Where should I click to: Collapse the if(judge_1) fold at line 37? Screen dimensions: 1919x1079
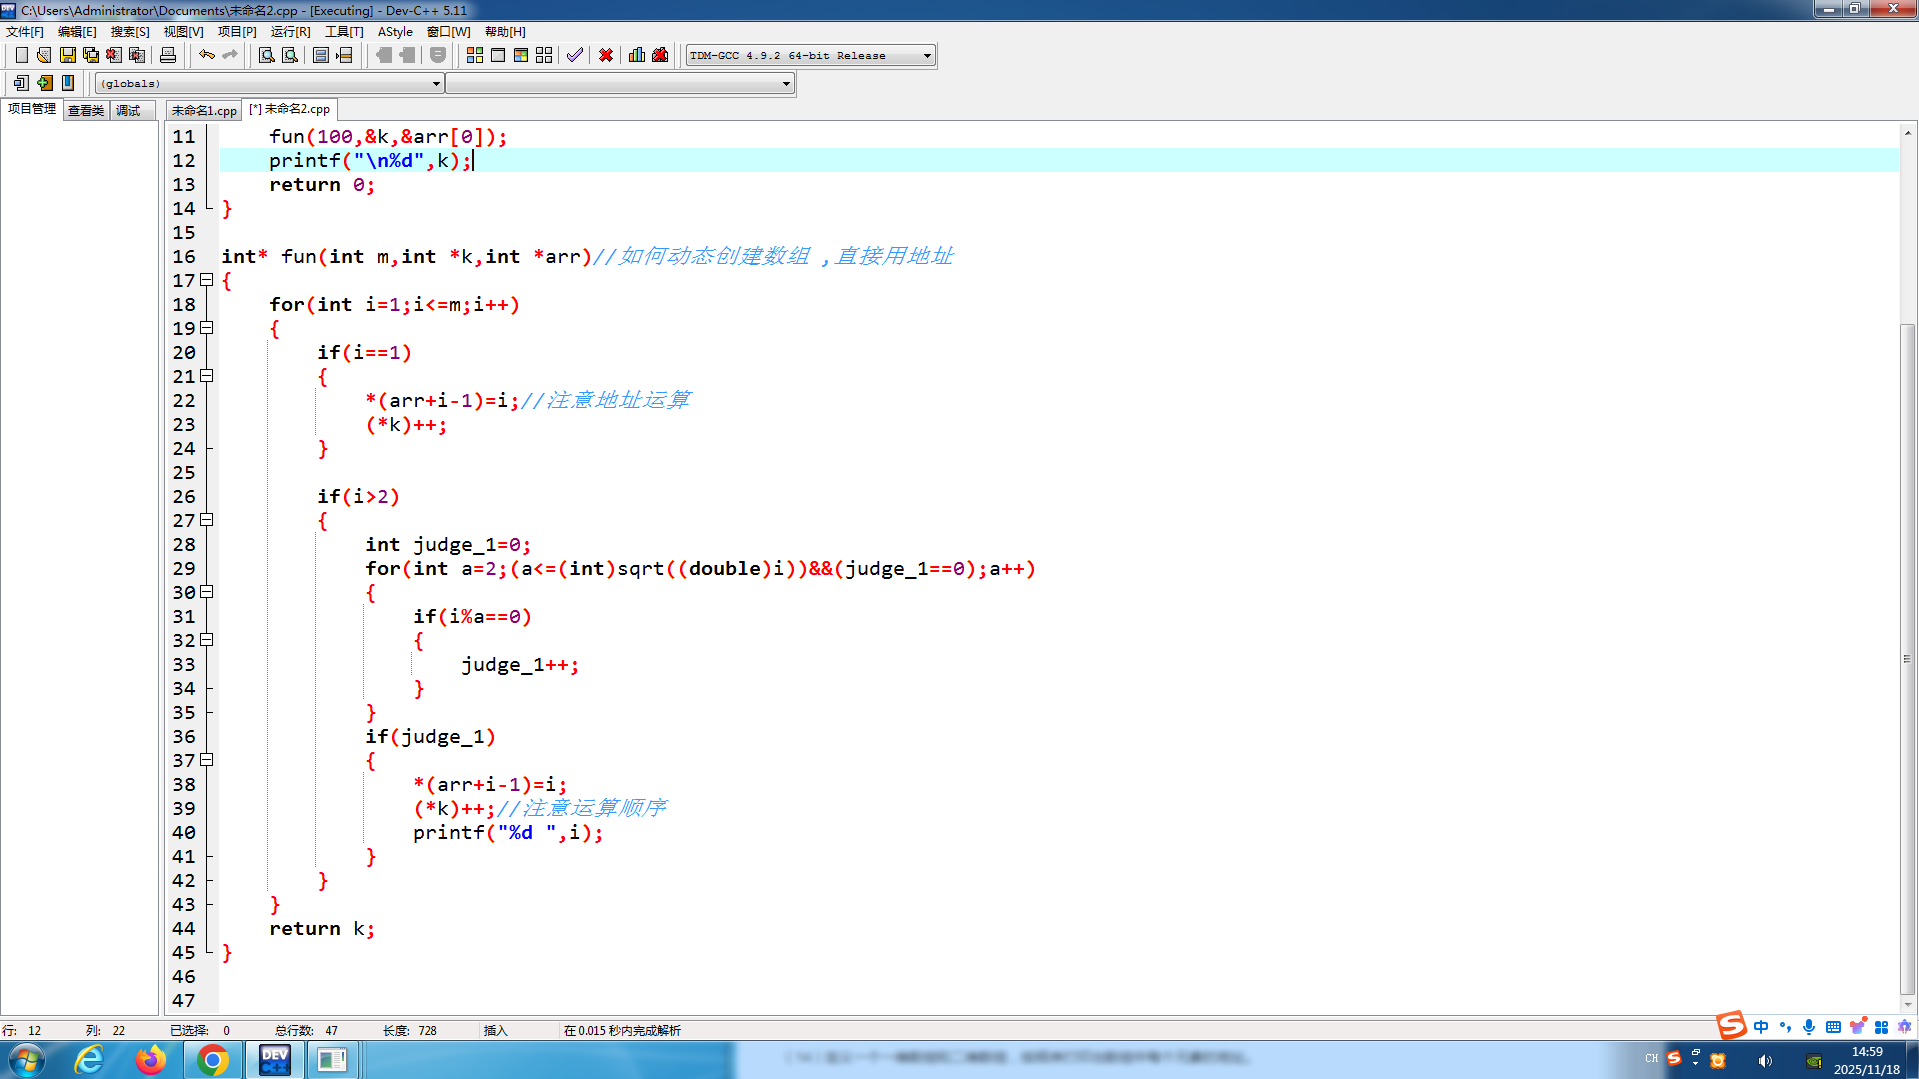pyautogui.click(x=207, y=760)
